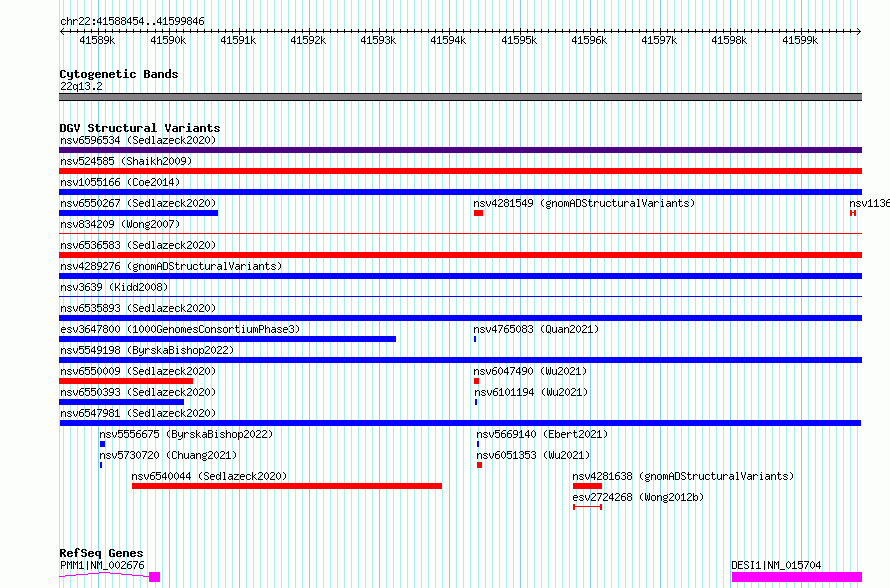Select nsv6550393 (Sedlazeck2020) label
890x588 pixels.
138,392
